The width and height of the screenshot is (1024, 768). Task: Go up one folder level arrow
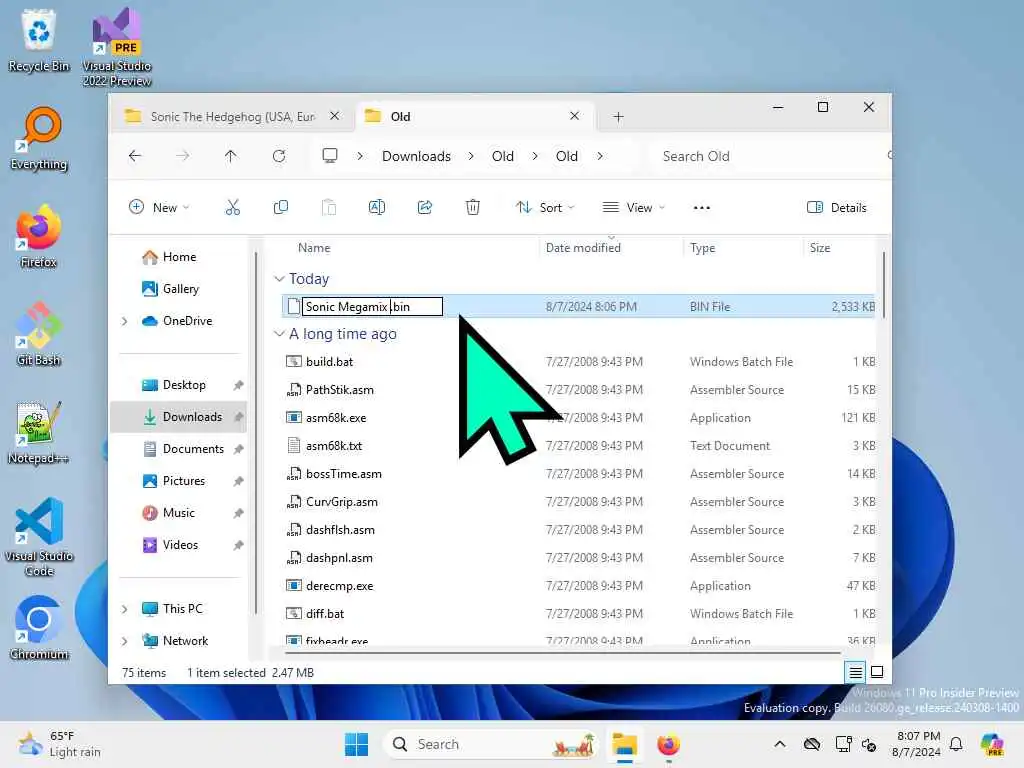tap(231, 156)
